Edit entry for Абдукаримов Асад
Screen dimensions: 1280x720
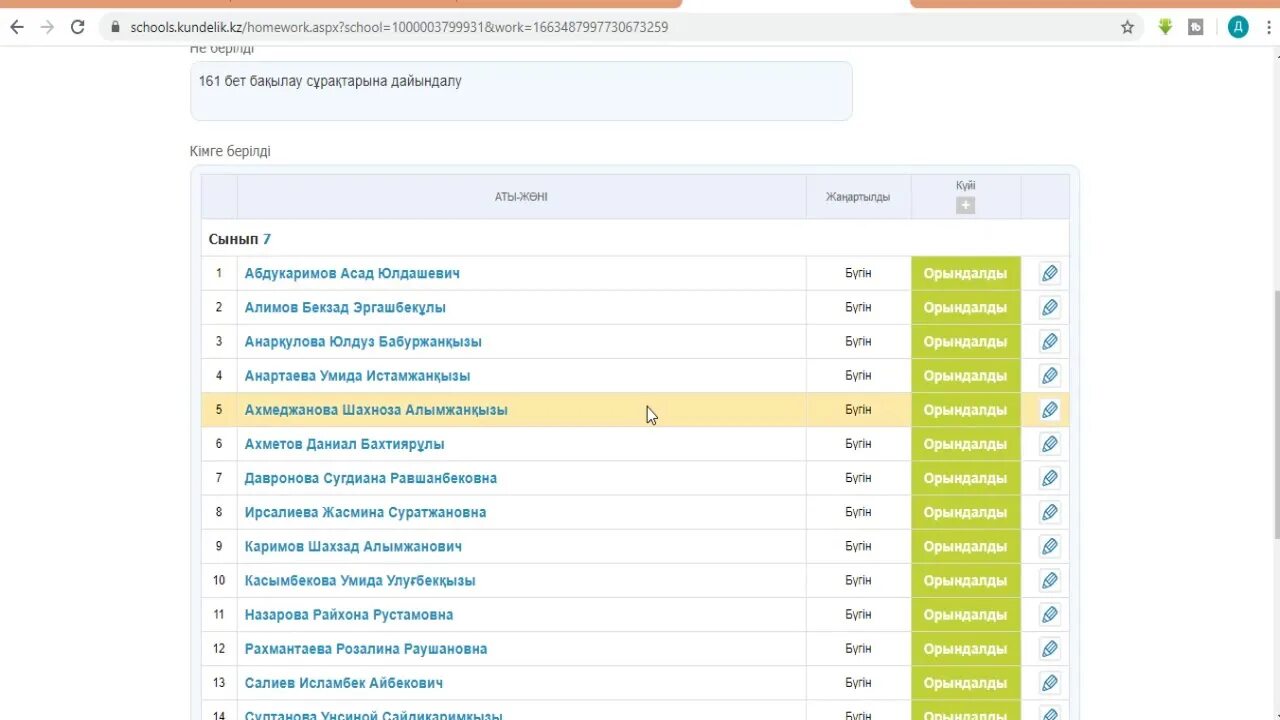click(1049, 273)
